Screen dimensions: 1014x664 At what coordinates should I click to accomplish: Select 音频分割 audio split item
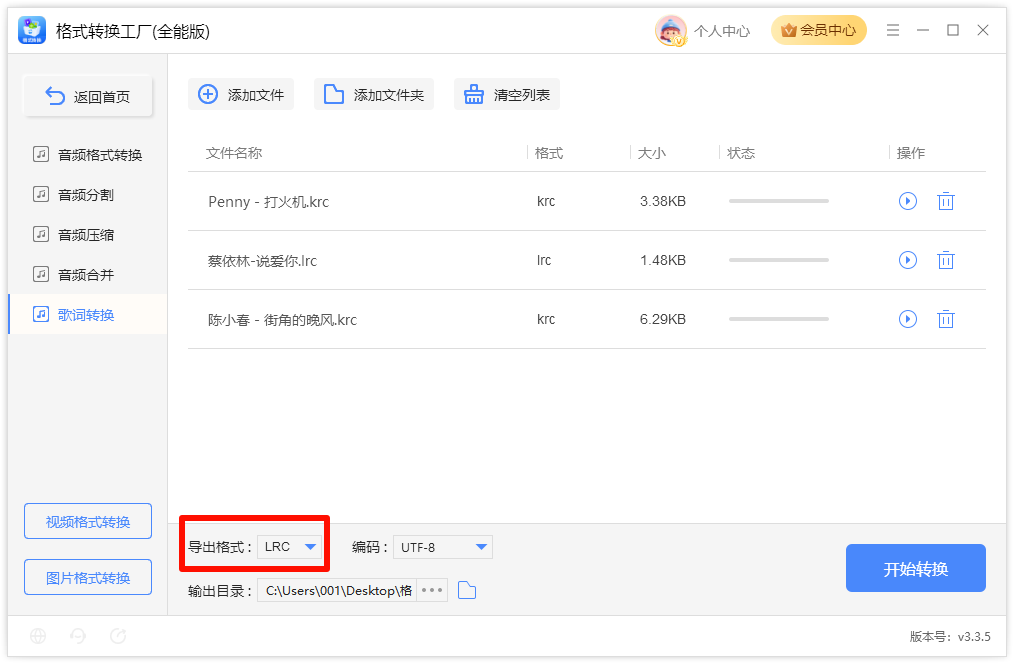(87, 195)
